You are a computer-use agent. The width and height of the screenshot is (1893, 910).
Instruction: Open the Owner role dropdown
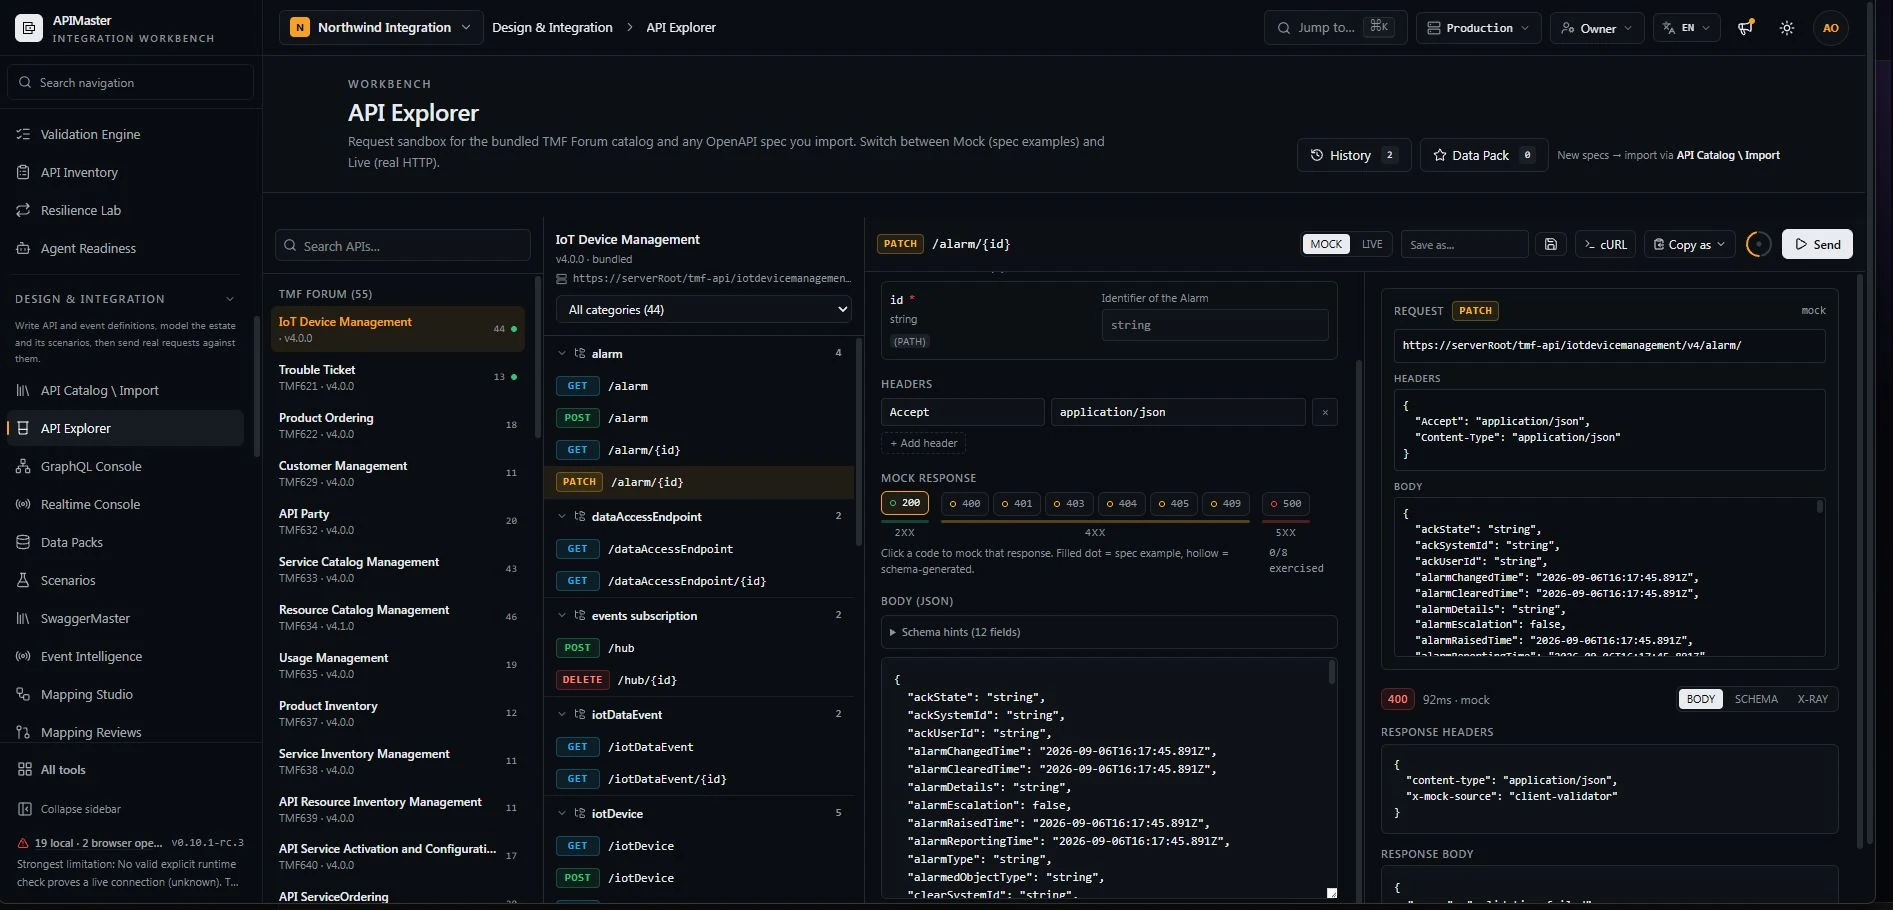coord(1597,28)
